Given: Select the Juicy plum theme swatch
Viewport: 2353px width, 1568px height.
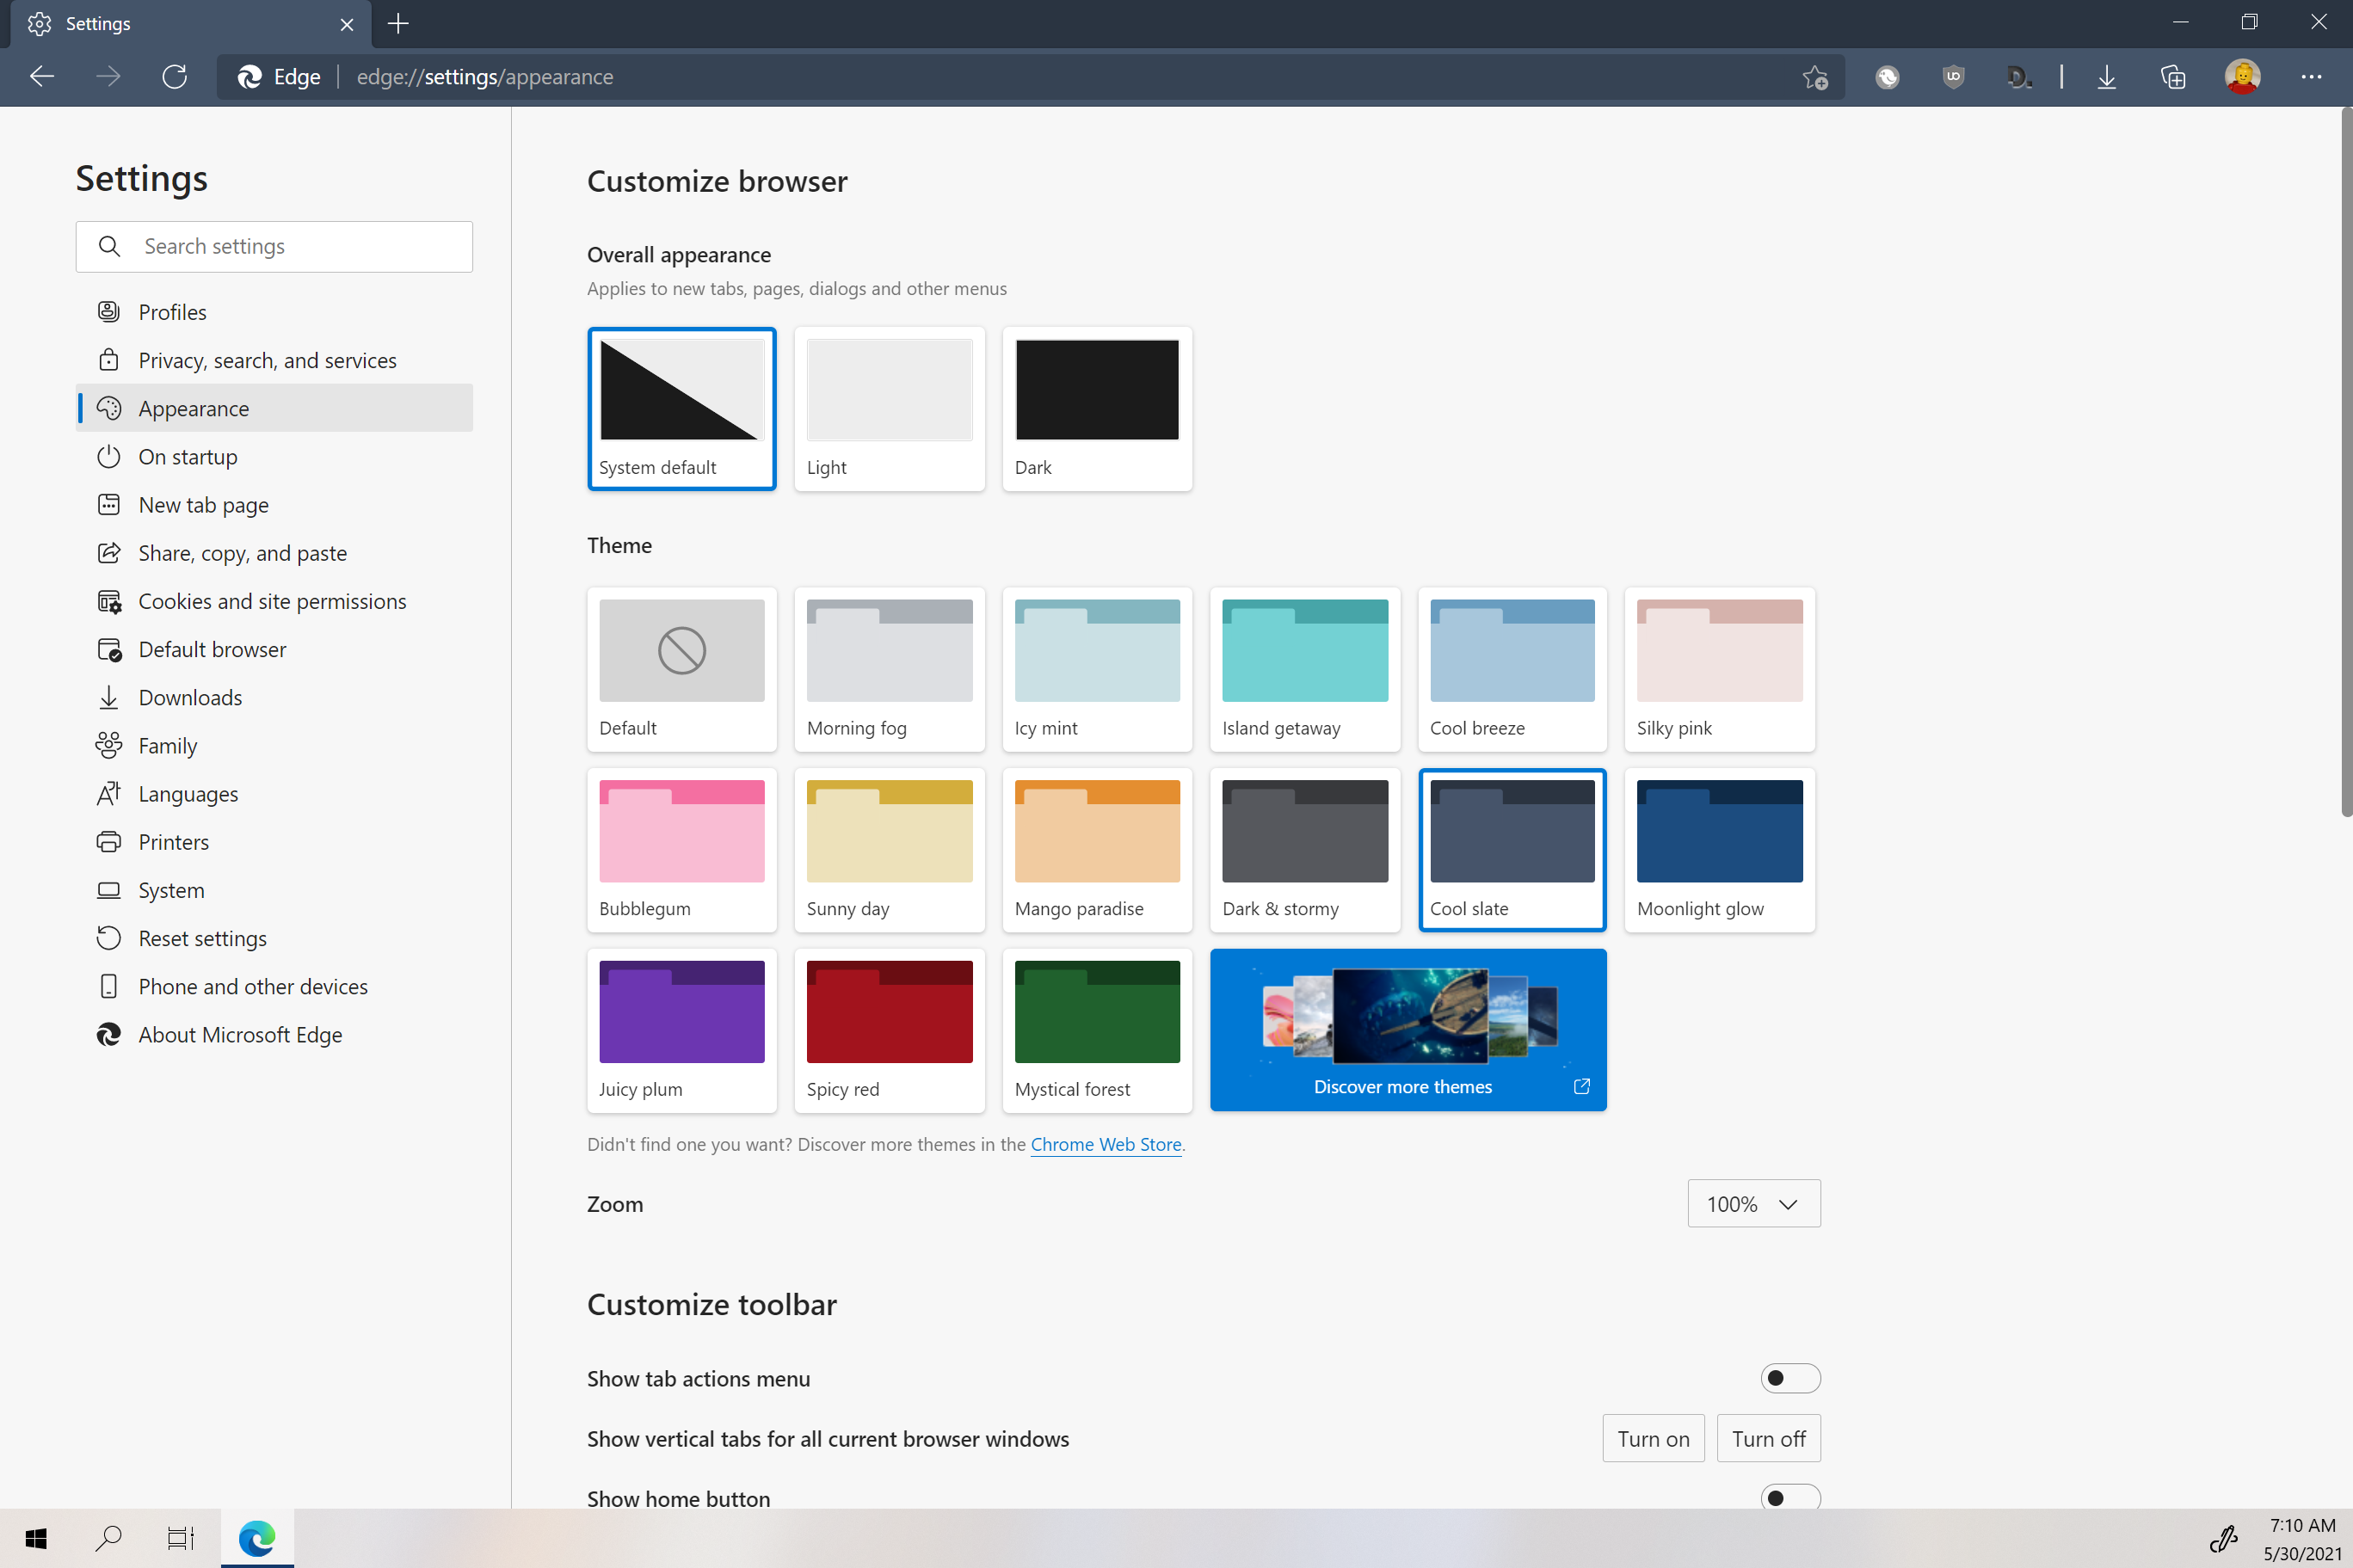Looking at the screenshot, I should tap(681, 1030).
